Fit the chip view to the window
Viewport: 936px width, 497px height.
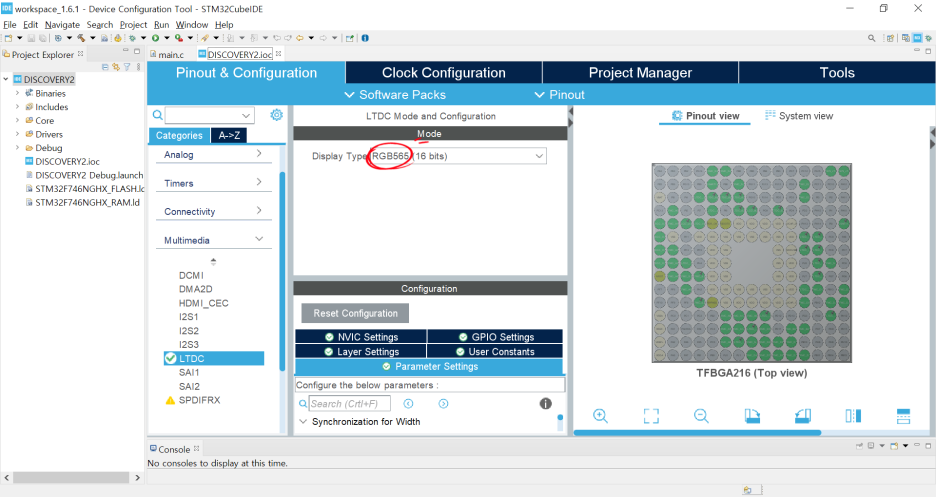tap(651, 416)
